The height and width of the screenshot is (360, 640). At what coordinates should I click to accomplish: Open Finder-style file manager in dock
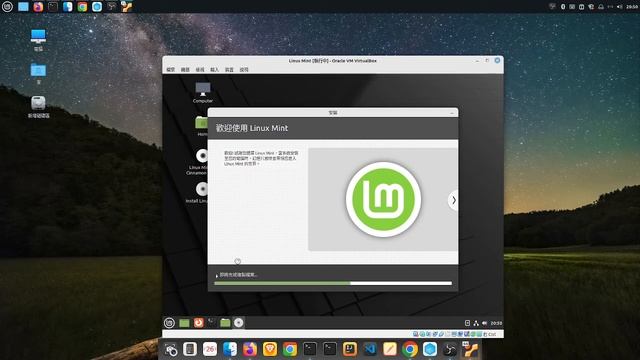[x=230, y=349]
